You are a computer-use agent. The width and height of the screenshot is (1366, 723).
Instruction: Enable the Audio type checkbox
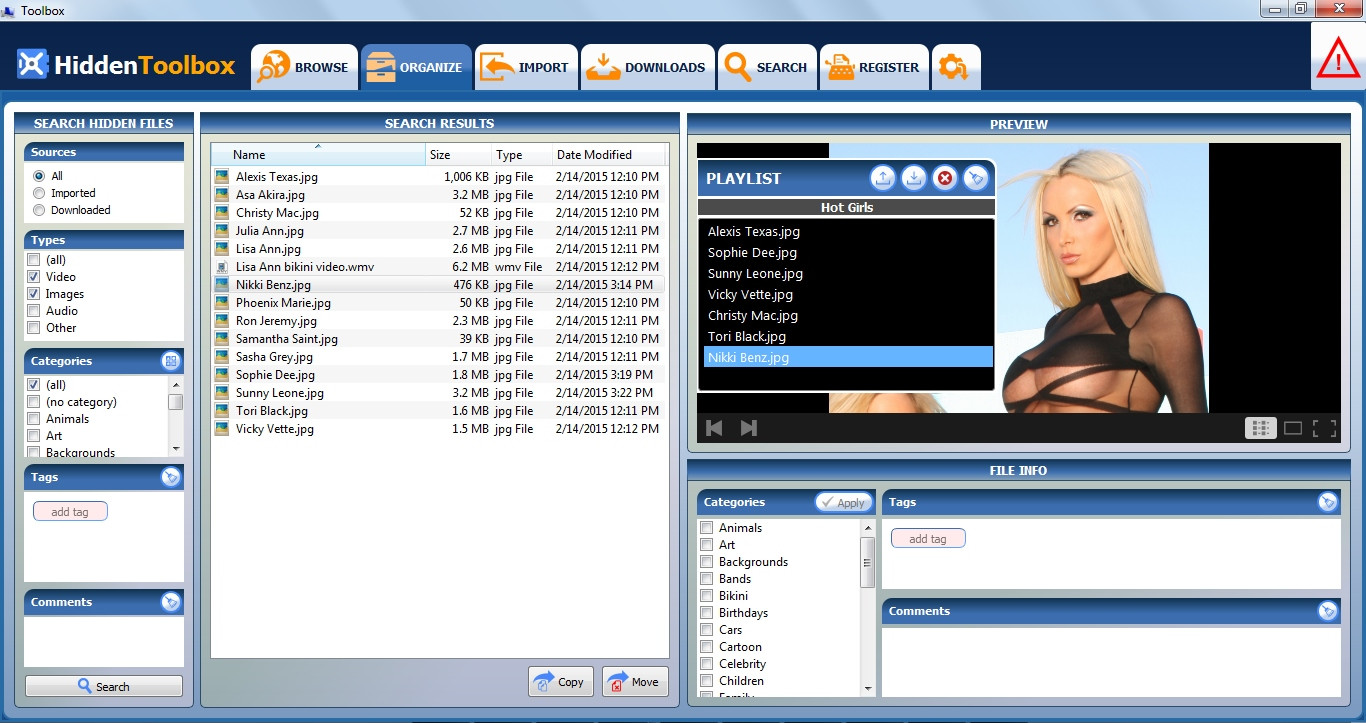[34, 311]
